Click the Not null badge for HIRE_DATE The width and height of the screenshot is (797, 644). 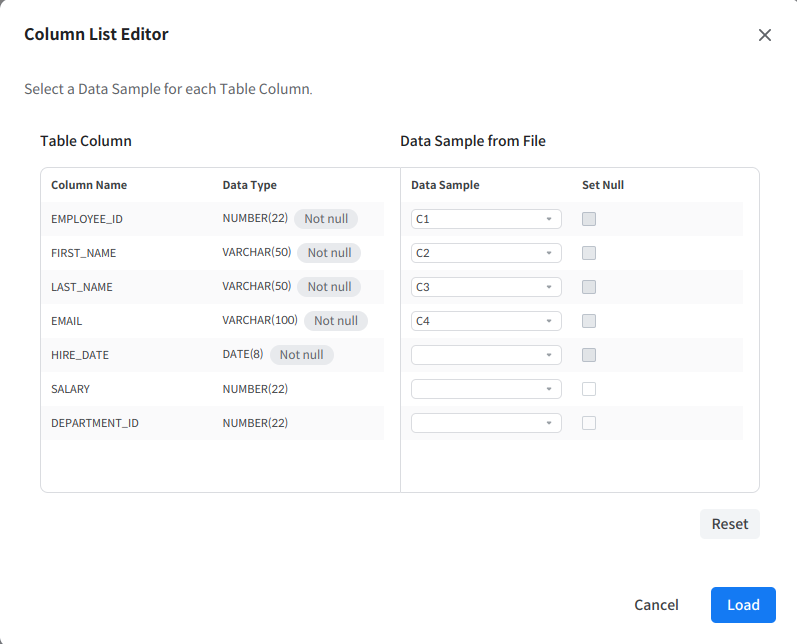click(301, 355)
